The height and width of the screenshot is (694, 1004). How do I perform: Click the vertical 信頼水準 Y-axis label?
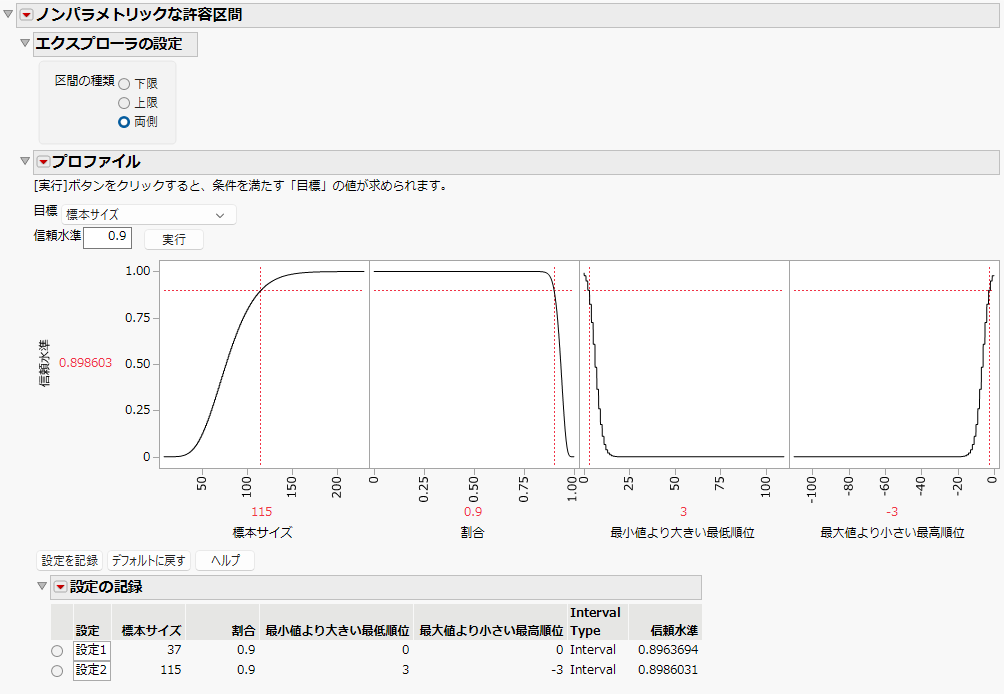pyautogui.click(x=44, y=363)
